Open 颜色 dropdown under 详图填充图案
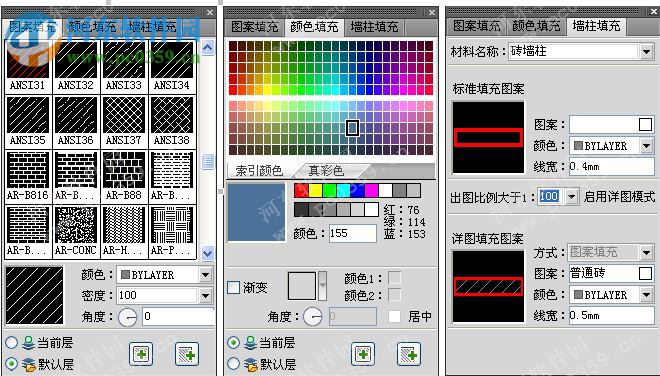 point(647,295)
